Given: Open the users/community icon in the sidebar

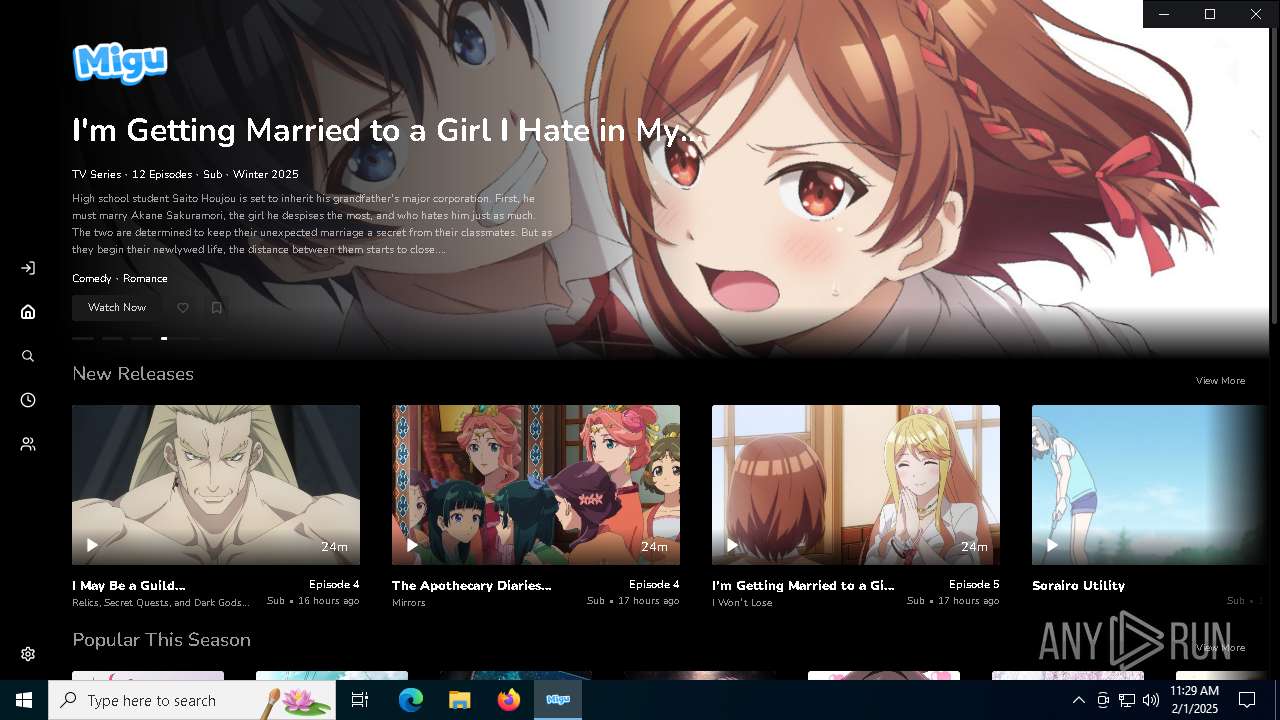Looking at the screenshot, I should pyautogui.click(x=28, y=444).
